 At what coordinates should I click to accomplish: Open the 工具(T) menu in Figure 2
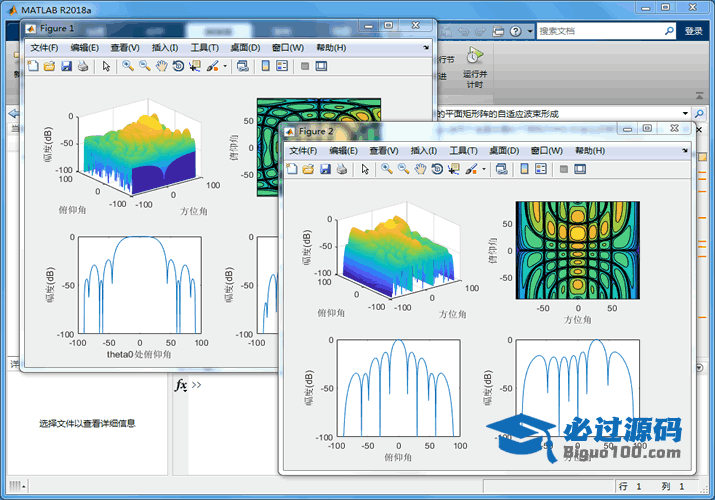click(463, 150)
